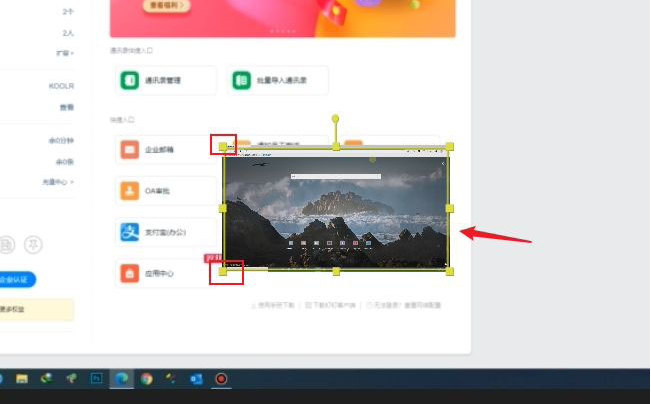Click the KOOLR company name text

(x=61, y=86)
